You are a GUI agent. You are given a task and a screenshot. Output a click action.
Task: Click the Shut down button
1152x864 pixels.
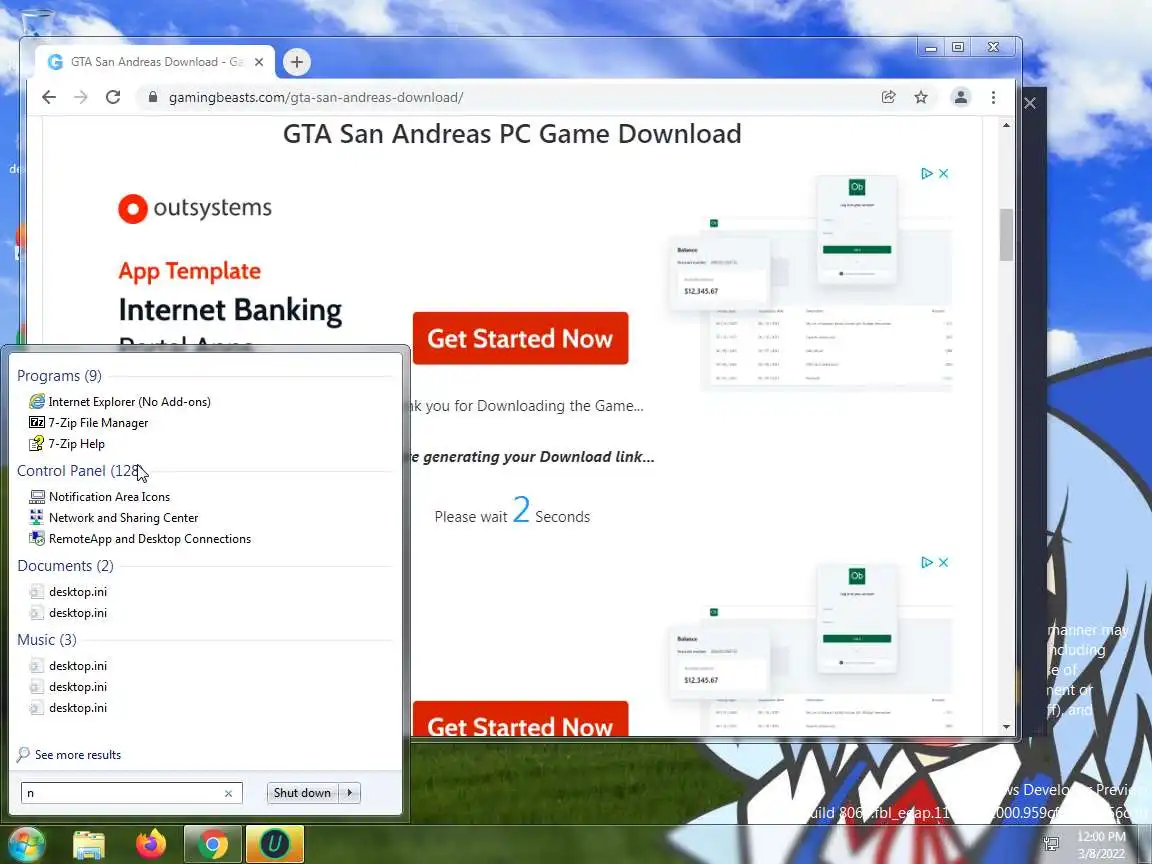pyautogui.click(x=303, y=793)
